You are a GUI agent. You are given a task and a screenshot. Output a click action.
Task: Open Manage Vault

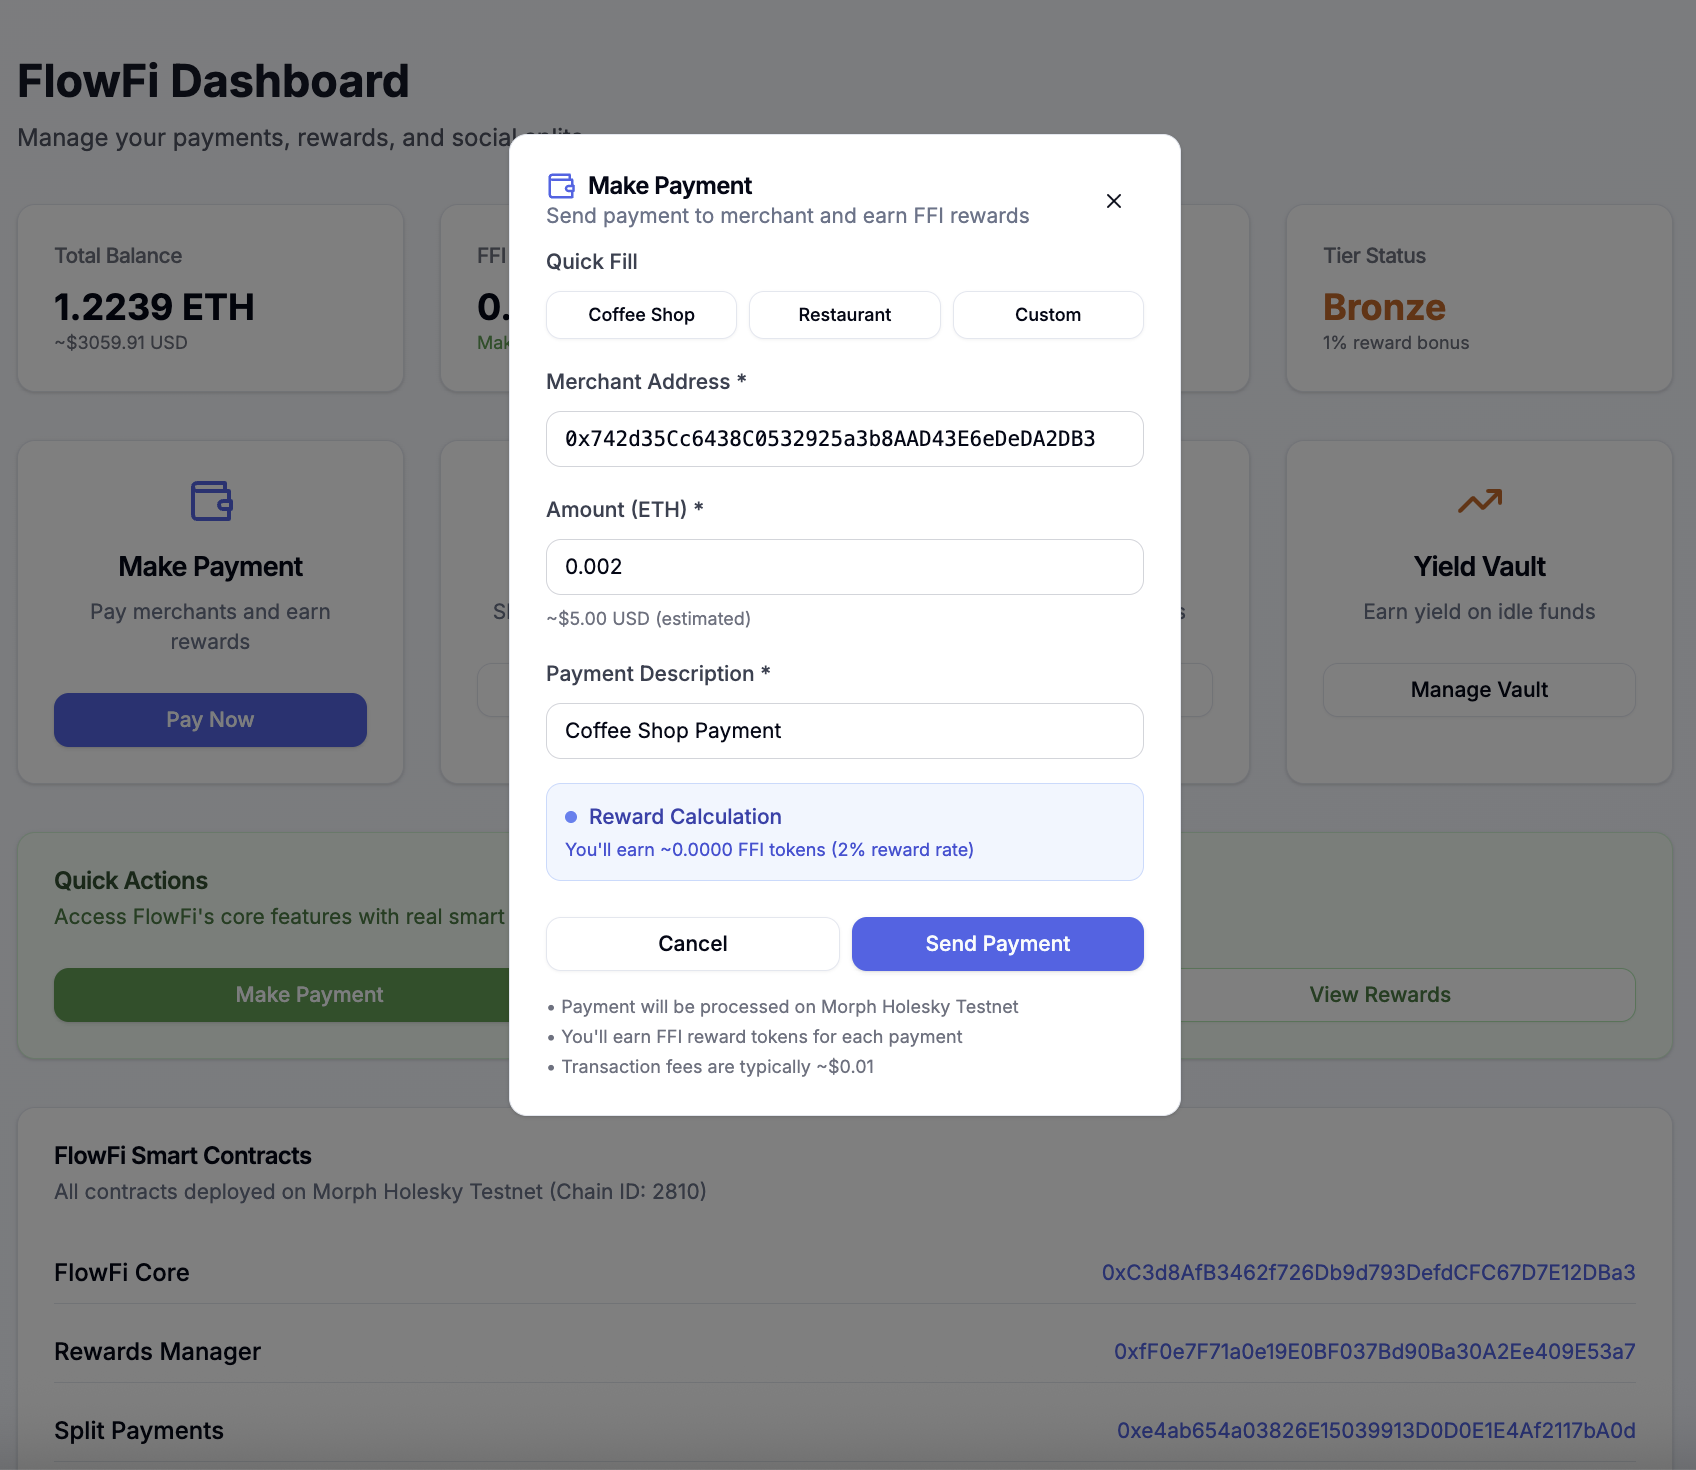click(1478, 690)
